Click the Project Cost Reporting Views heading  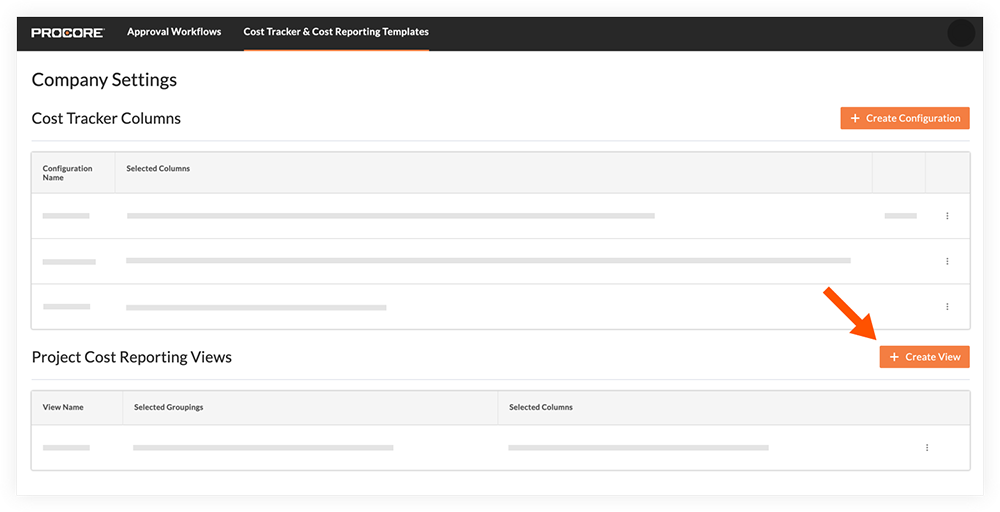click(131, 357)
